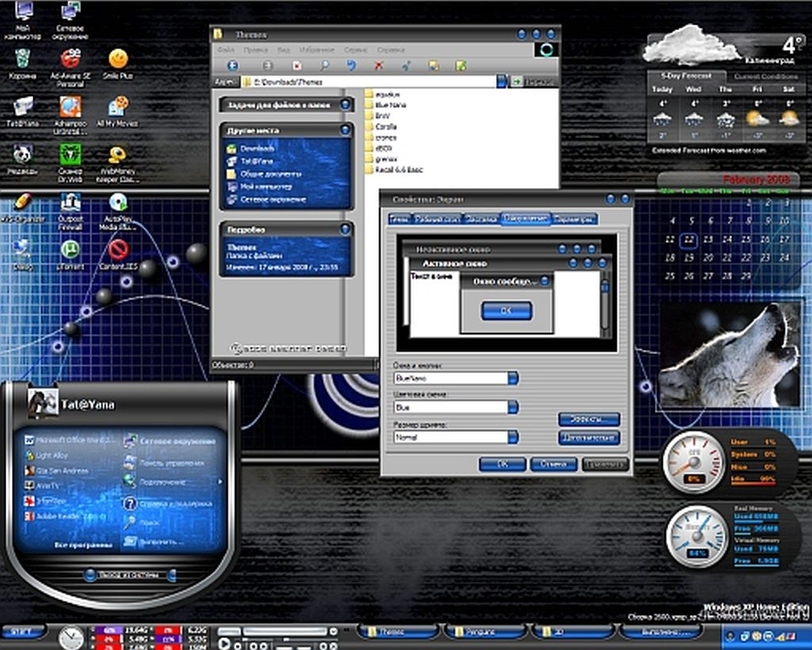Open the Медведь panda desktop icon

[22, 158]
